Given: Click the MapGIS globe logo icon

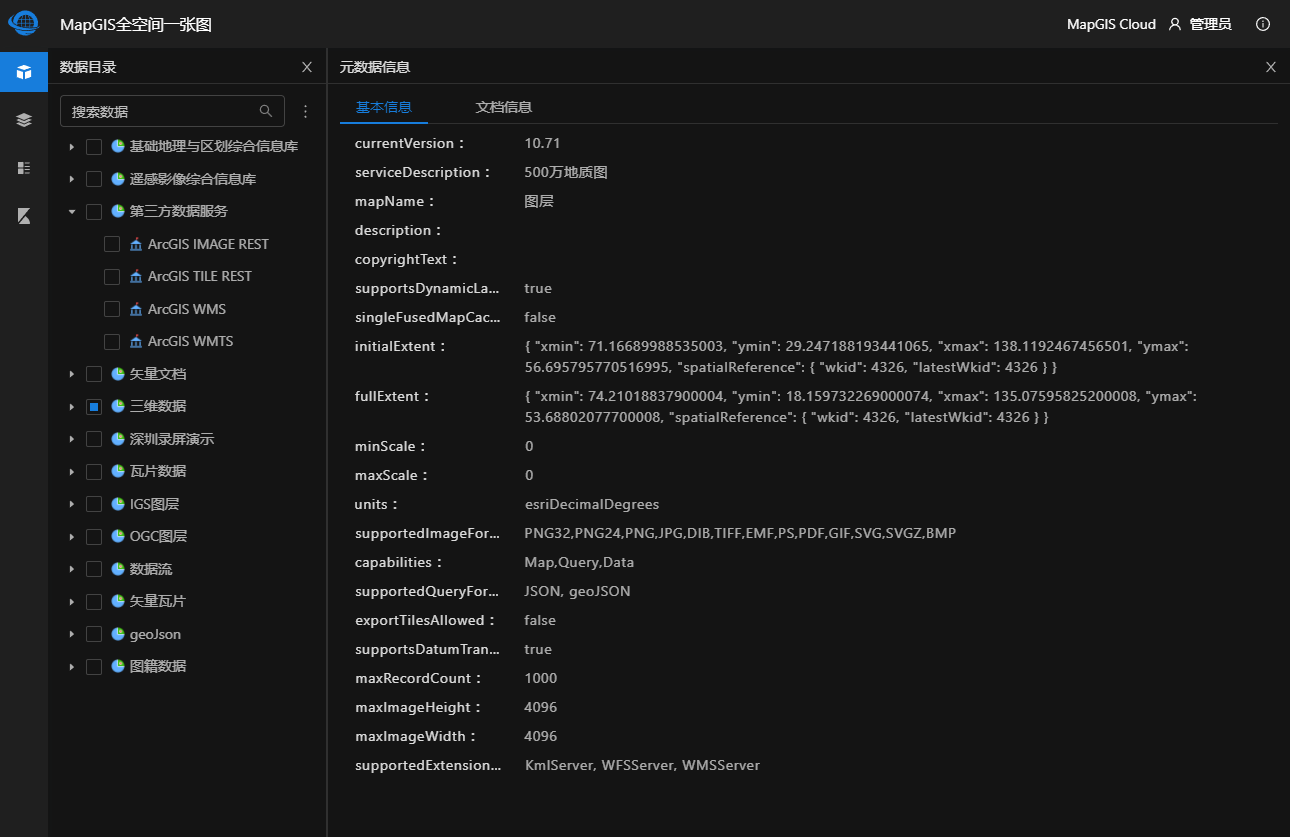Looking at the screenshot, I should coord(23,22).
